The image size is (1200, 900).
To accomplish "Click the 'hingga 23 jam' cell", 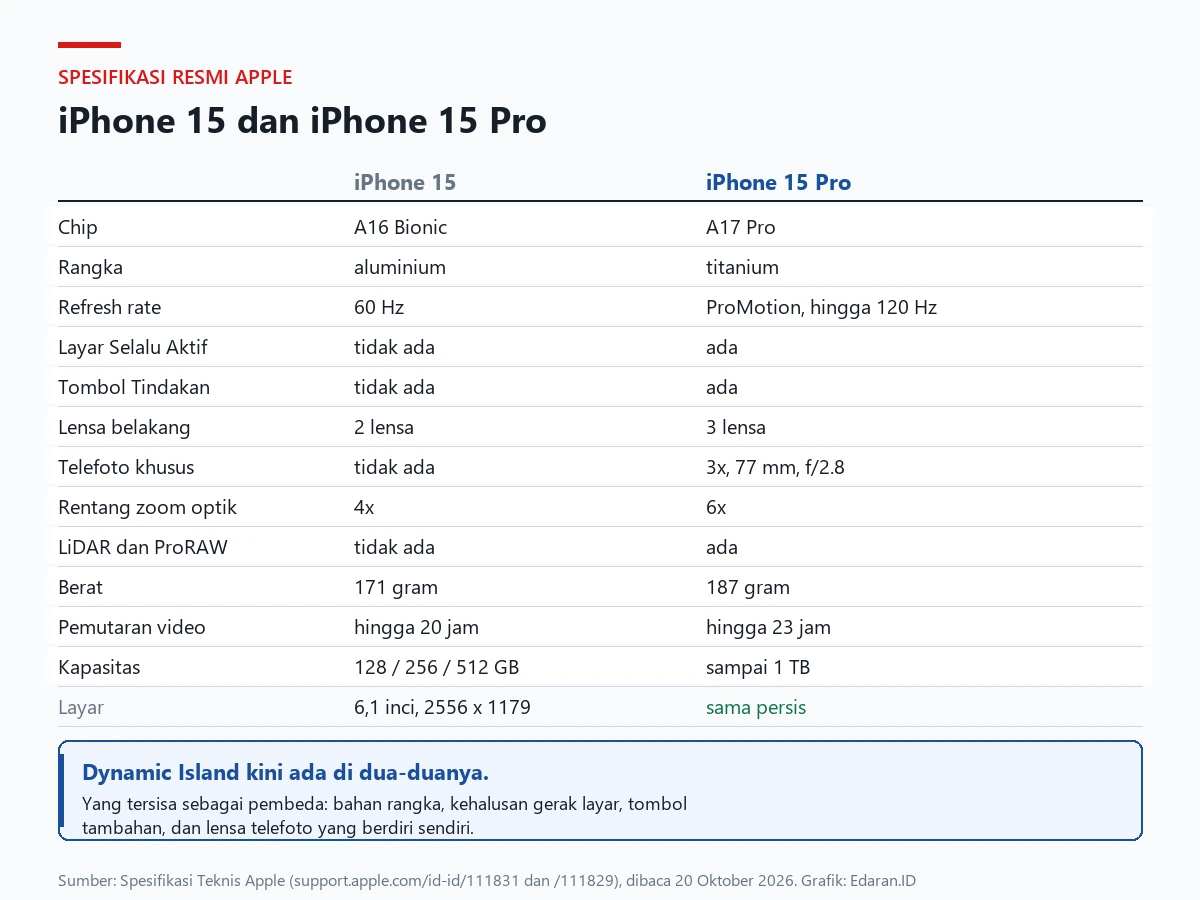I will point(768,627).
